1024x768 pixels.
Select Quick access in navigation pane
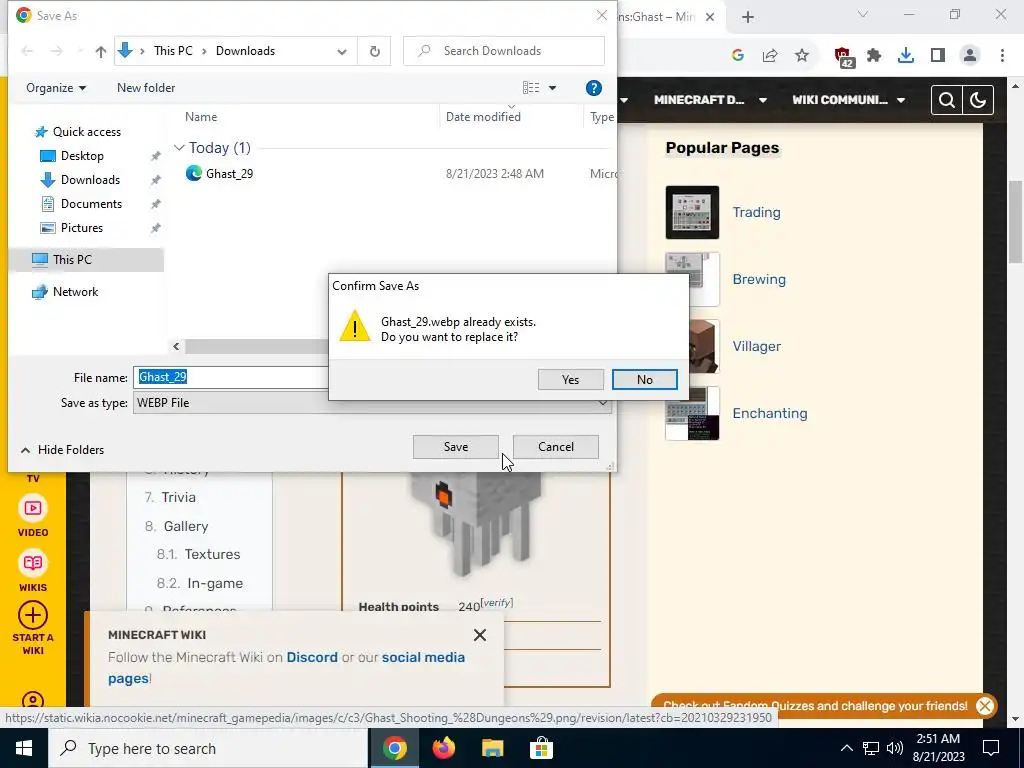pyautogui.click(x=86, y=132)
